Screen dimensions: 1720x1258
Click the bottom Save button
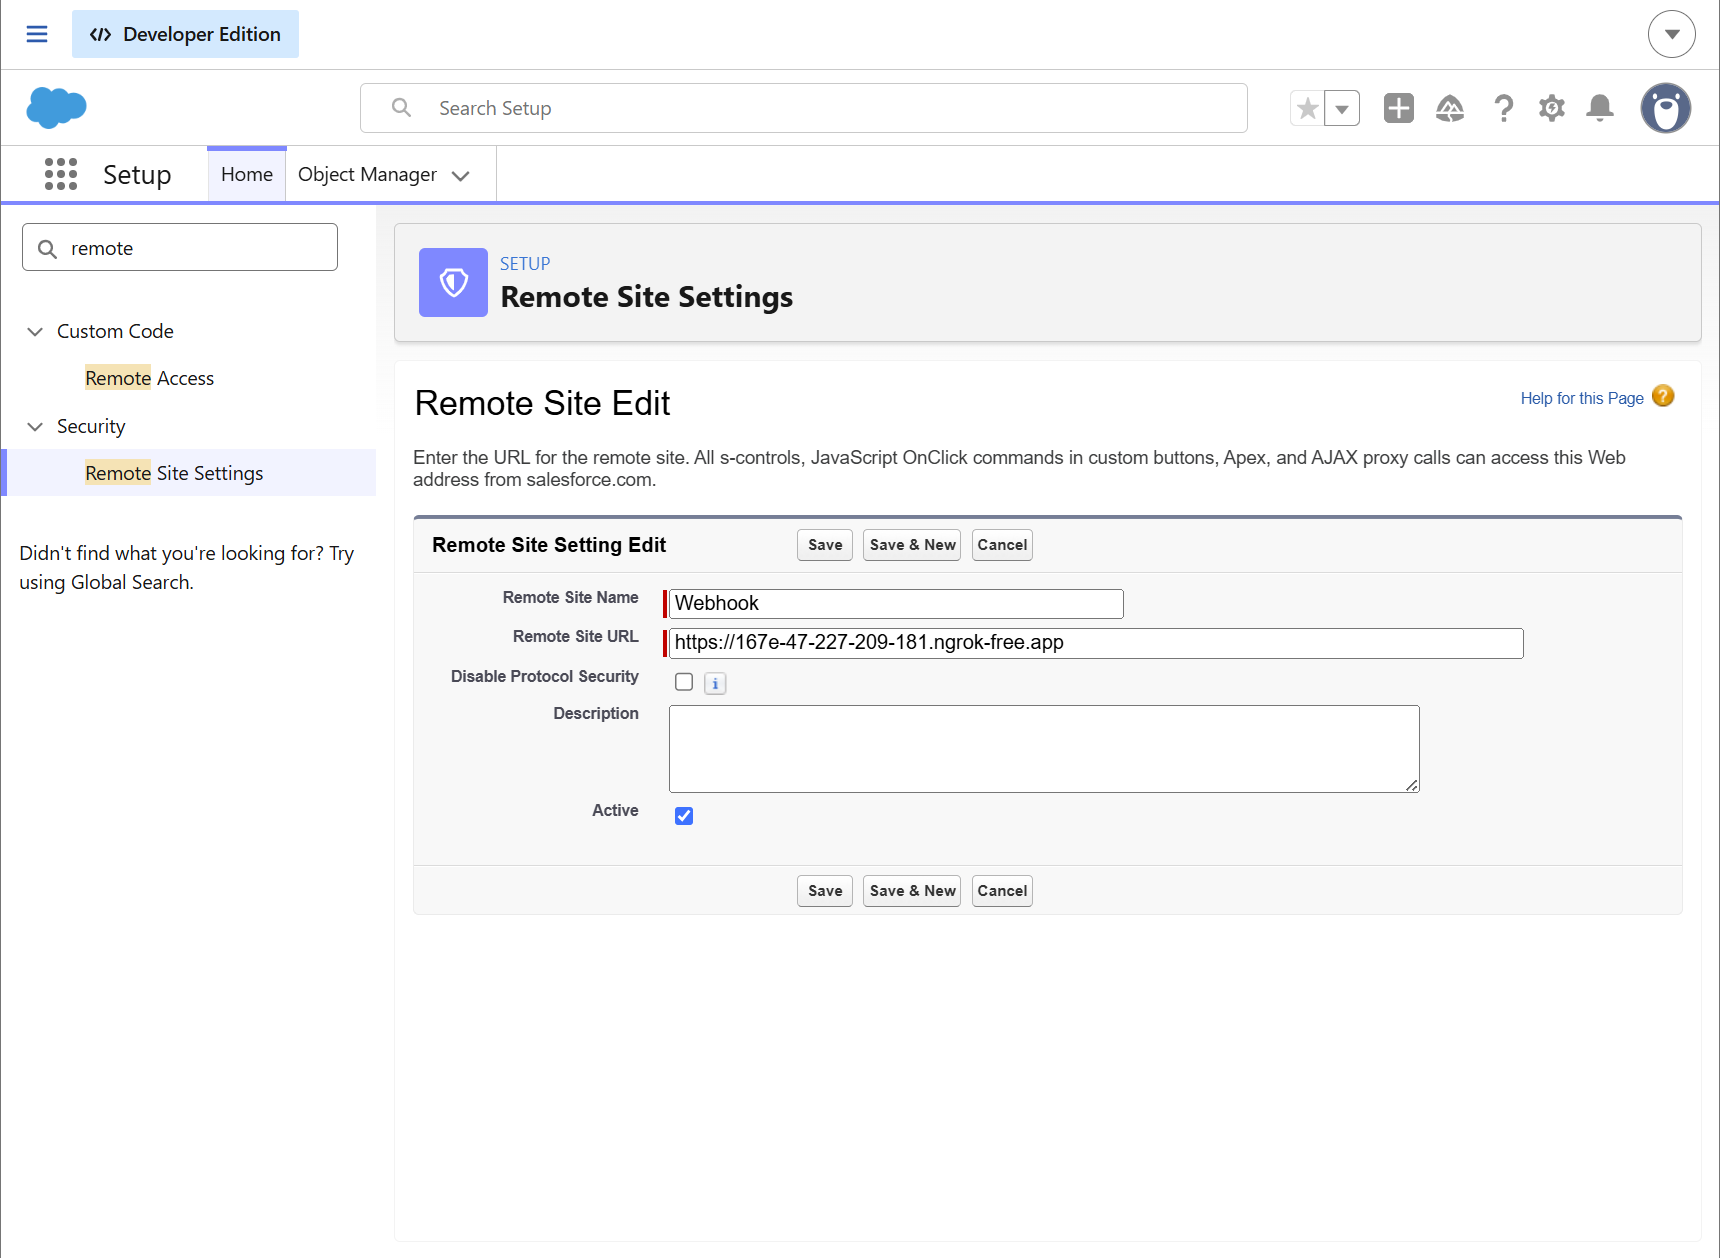click(x=825, y=891)
